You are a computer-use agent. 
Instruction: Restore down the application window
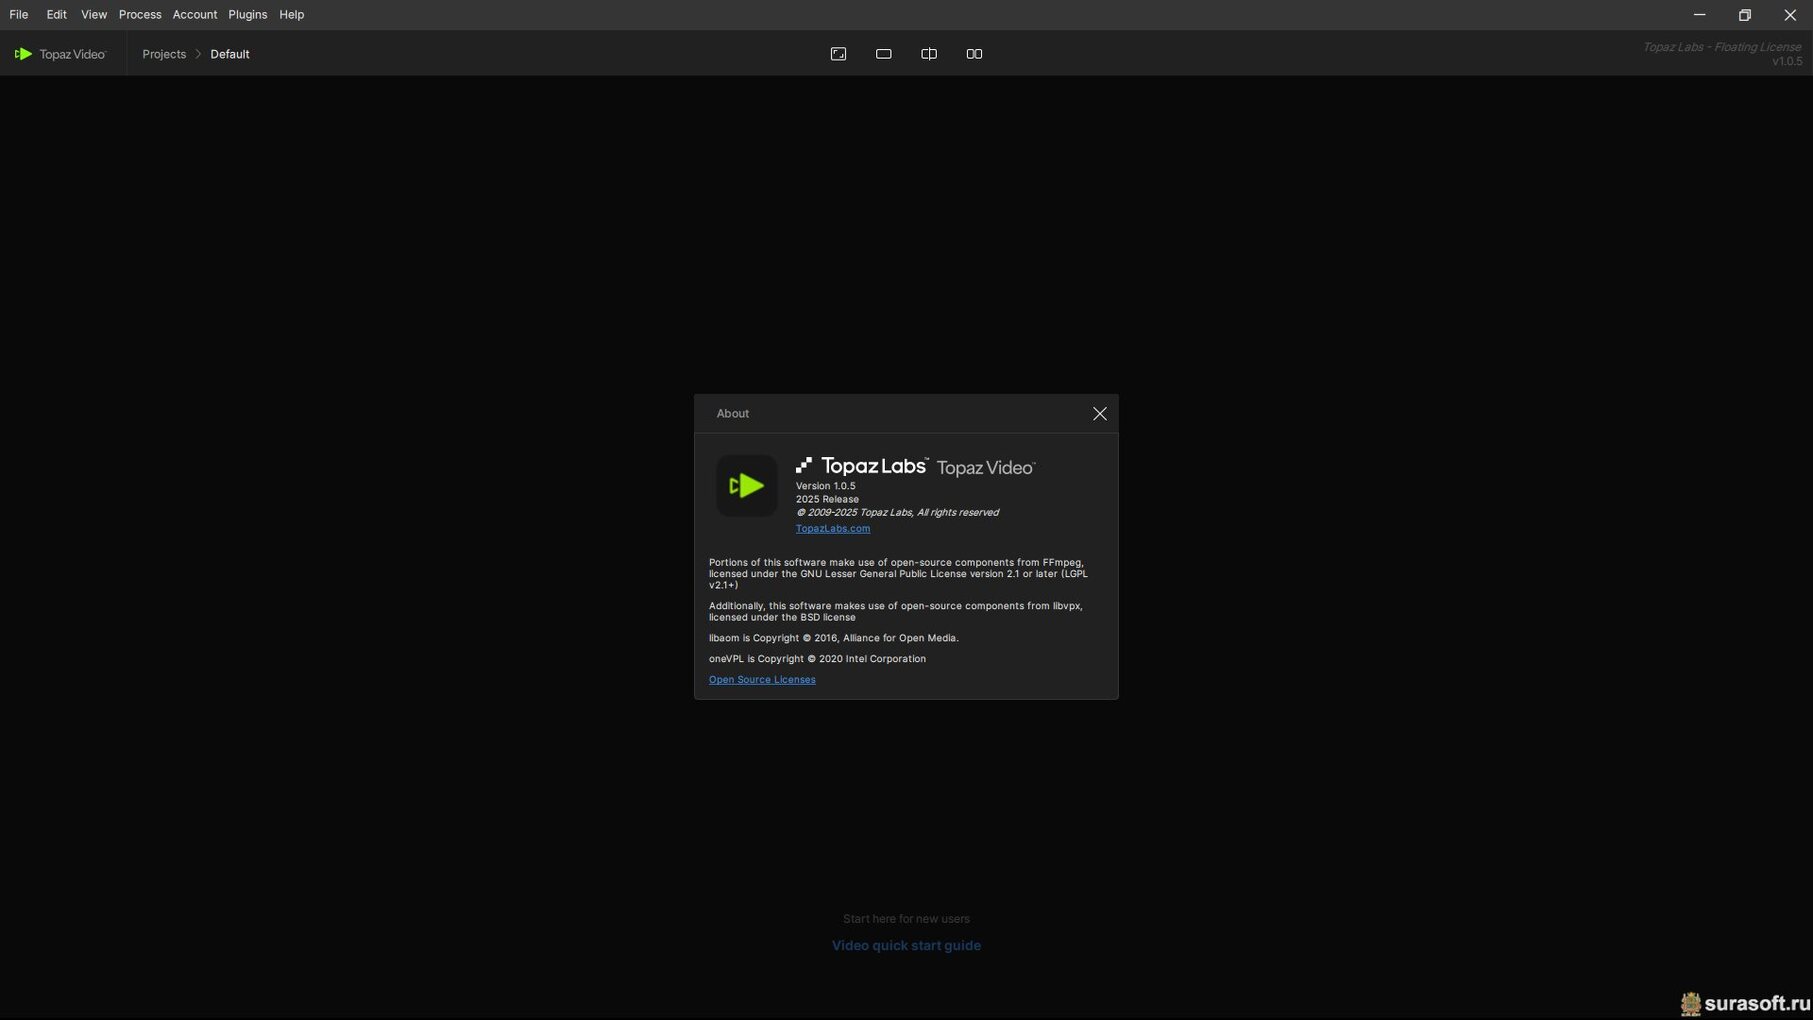[x=1744, y=15]
